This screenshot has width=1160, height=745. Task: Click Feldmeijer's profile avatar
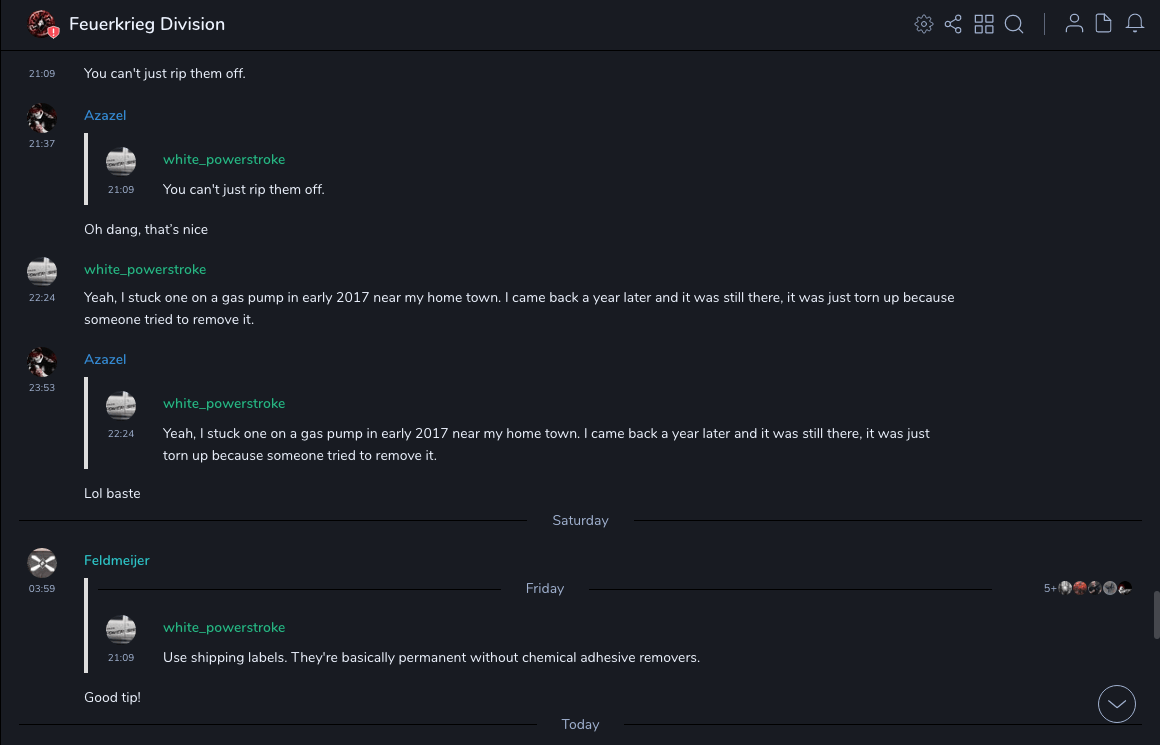pos(42,563)
